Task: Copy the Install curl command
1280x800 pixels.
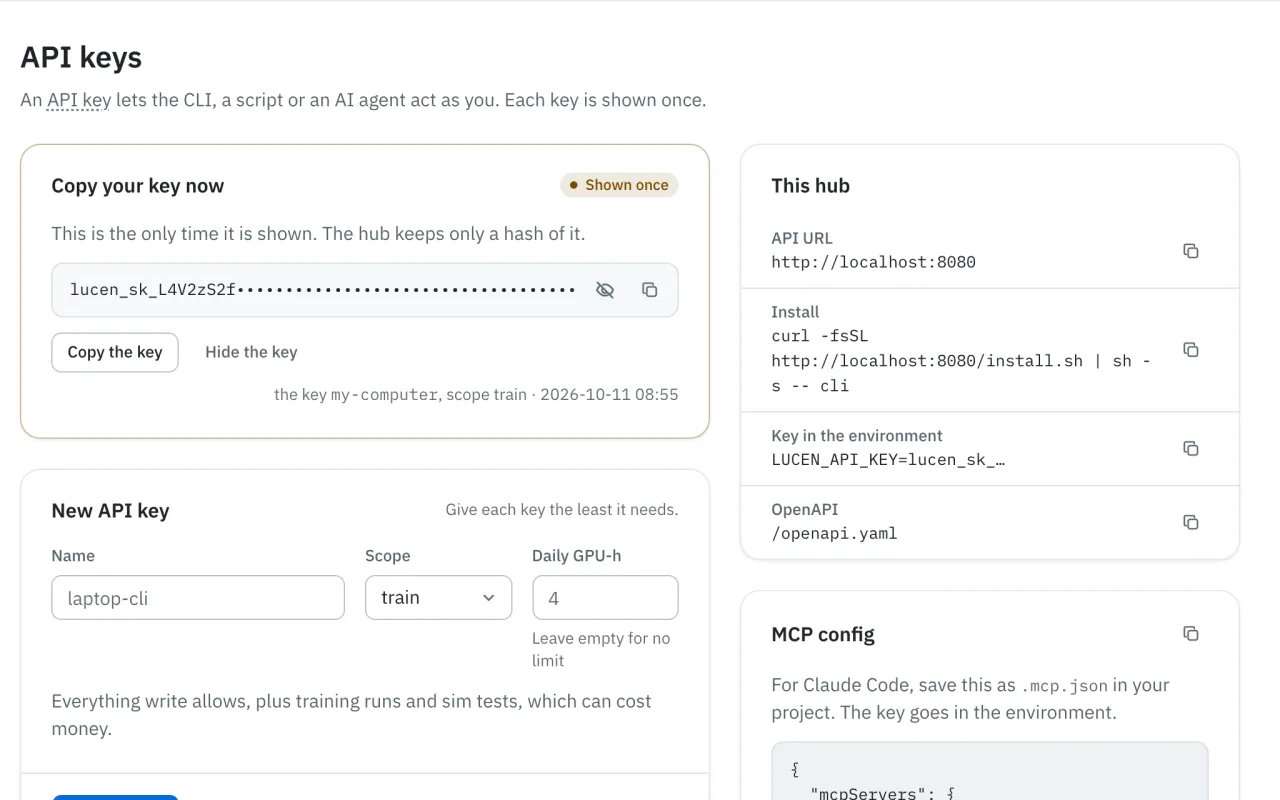Action: pos(1190,350)
